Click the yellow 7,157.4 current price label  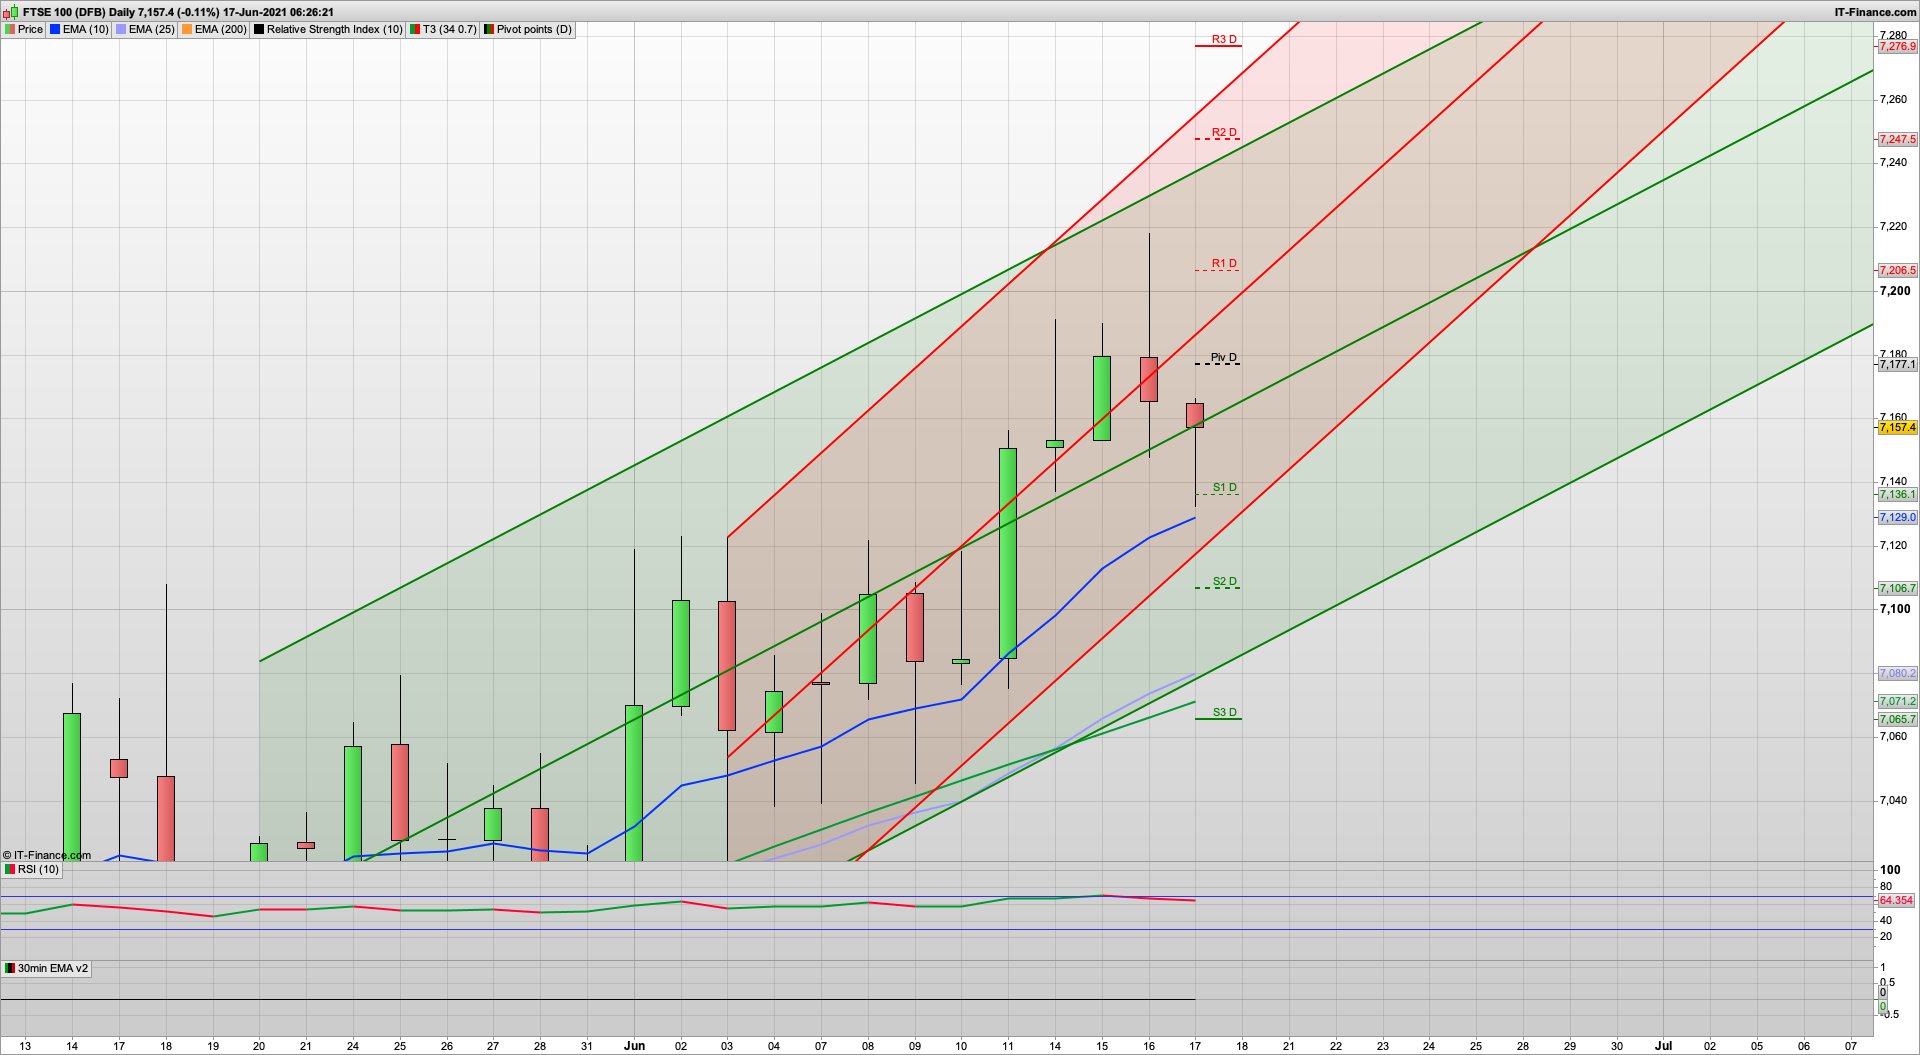tap(1895, 427)
